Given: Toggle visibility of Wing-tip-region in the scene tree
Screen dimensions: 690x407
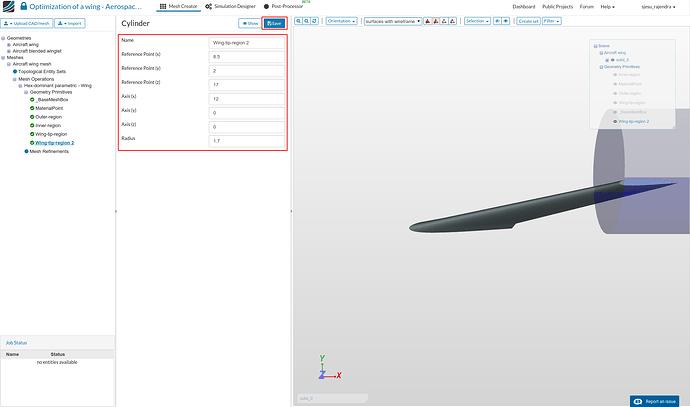Looking at the screenshot, I should tap(615, 103).
